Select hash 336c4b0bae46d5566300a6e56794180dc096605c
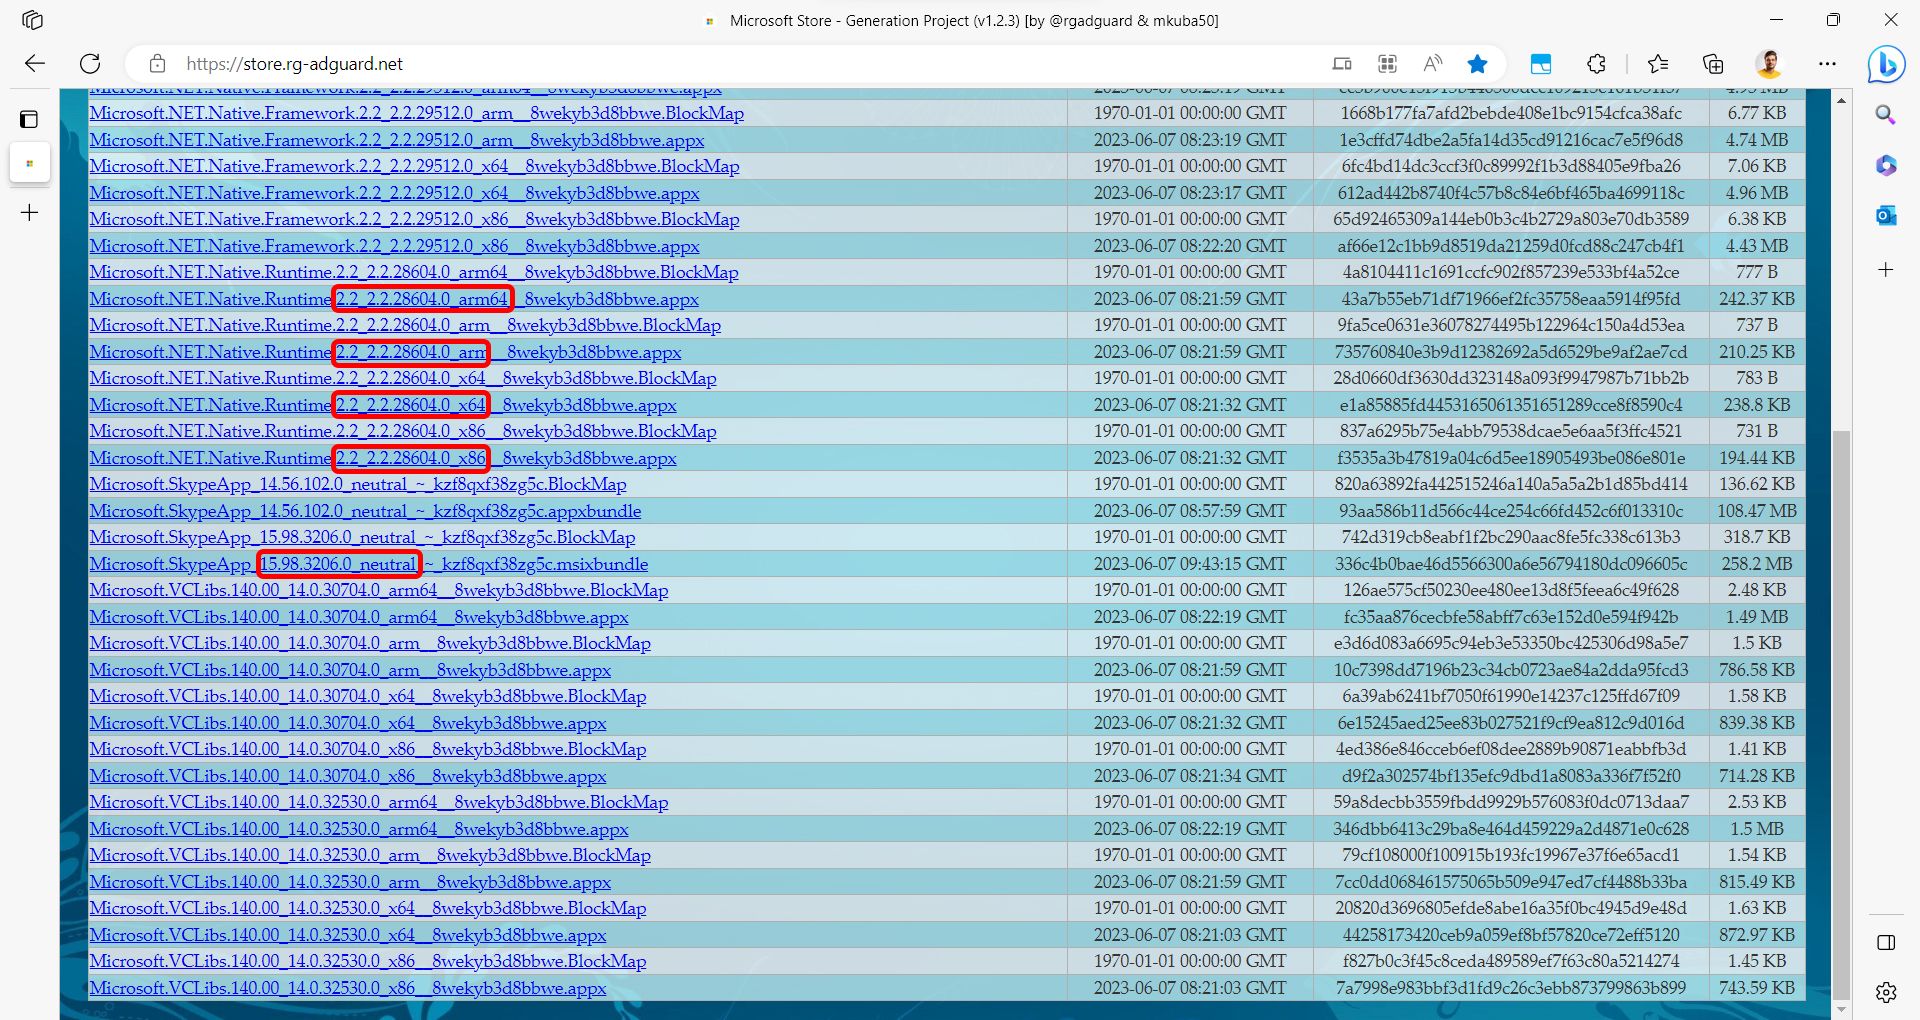This screenshot has height=1020, width=1920. [x=1510, y=564]
